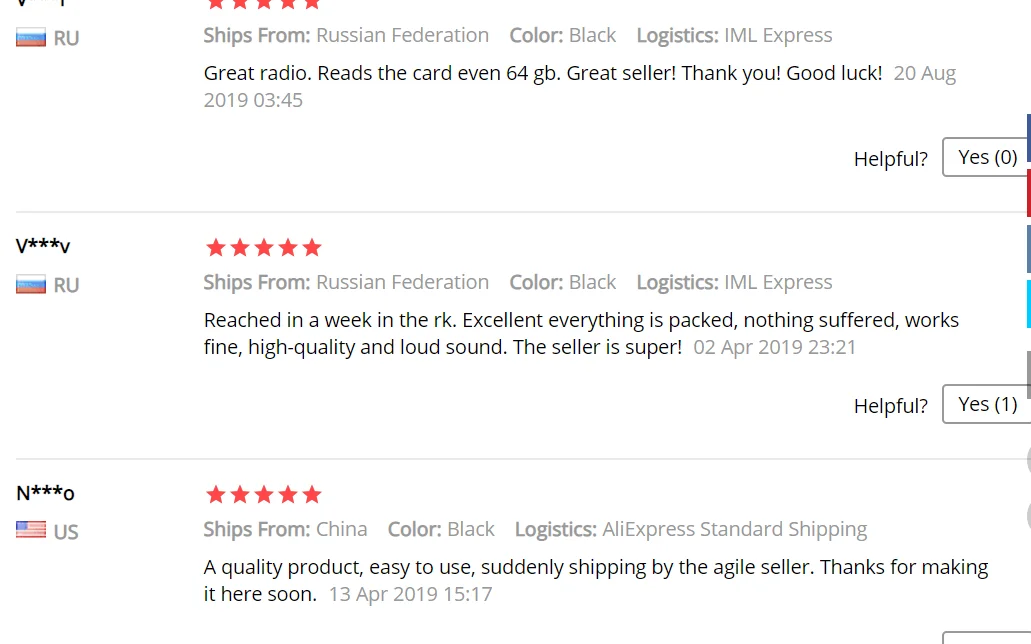Screen dimensions: 1031x644
Task: Click the star rating above N***o's review
Action: pyautogui.click(x=263, y=494)
